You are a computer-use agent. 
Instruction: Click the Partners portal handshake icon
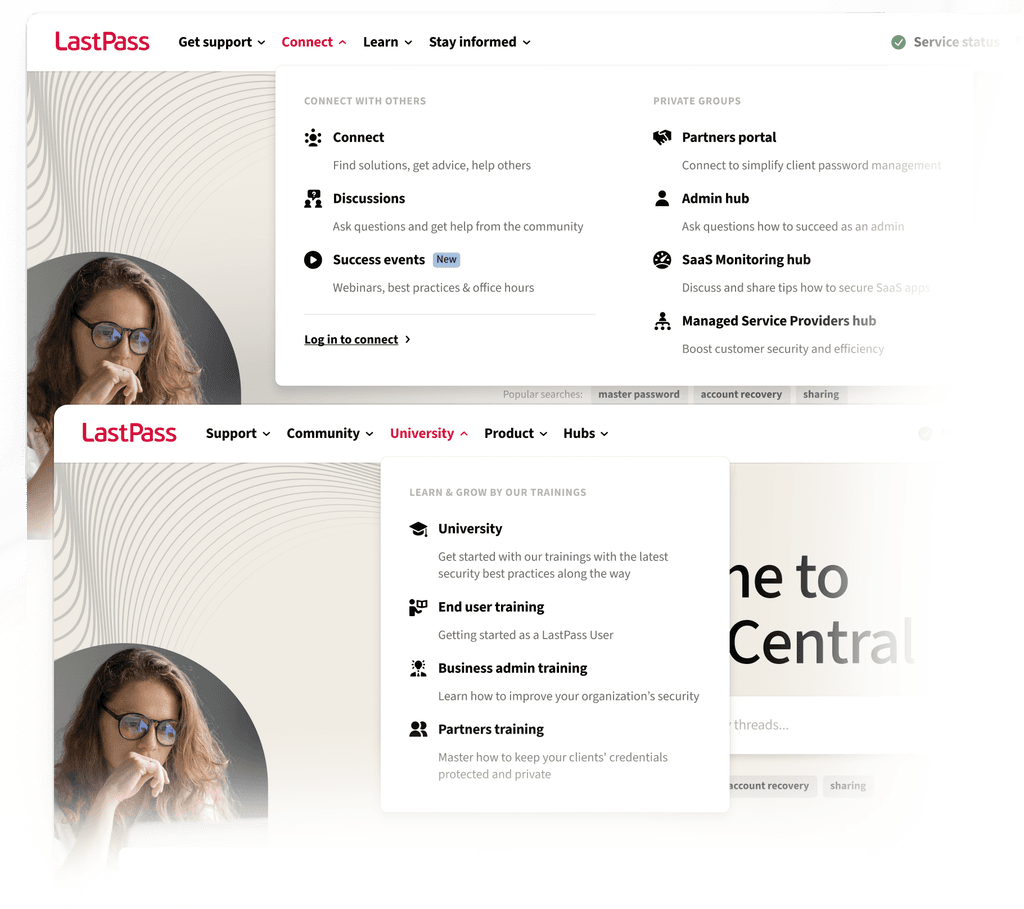click(x=662, y=137)
